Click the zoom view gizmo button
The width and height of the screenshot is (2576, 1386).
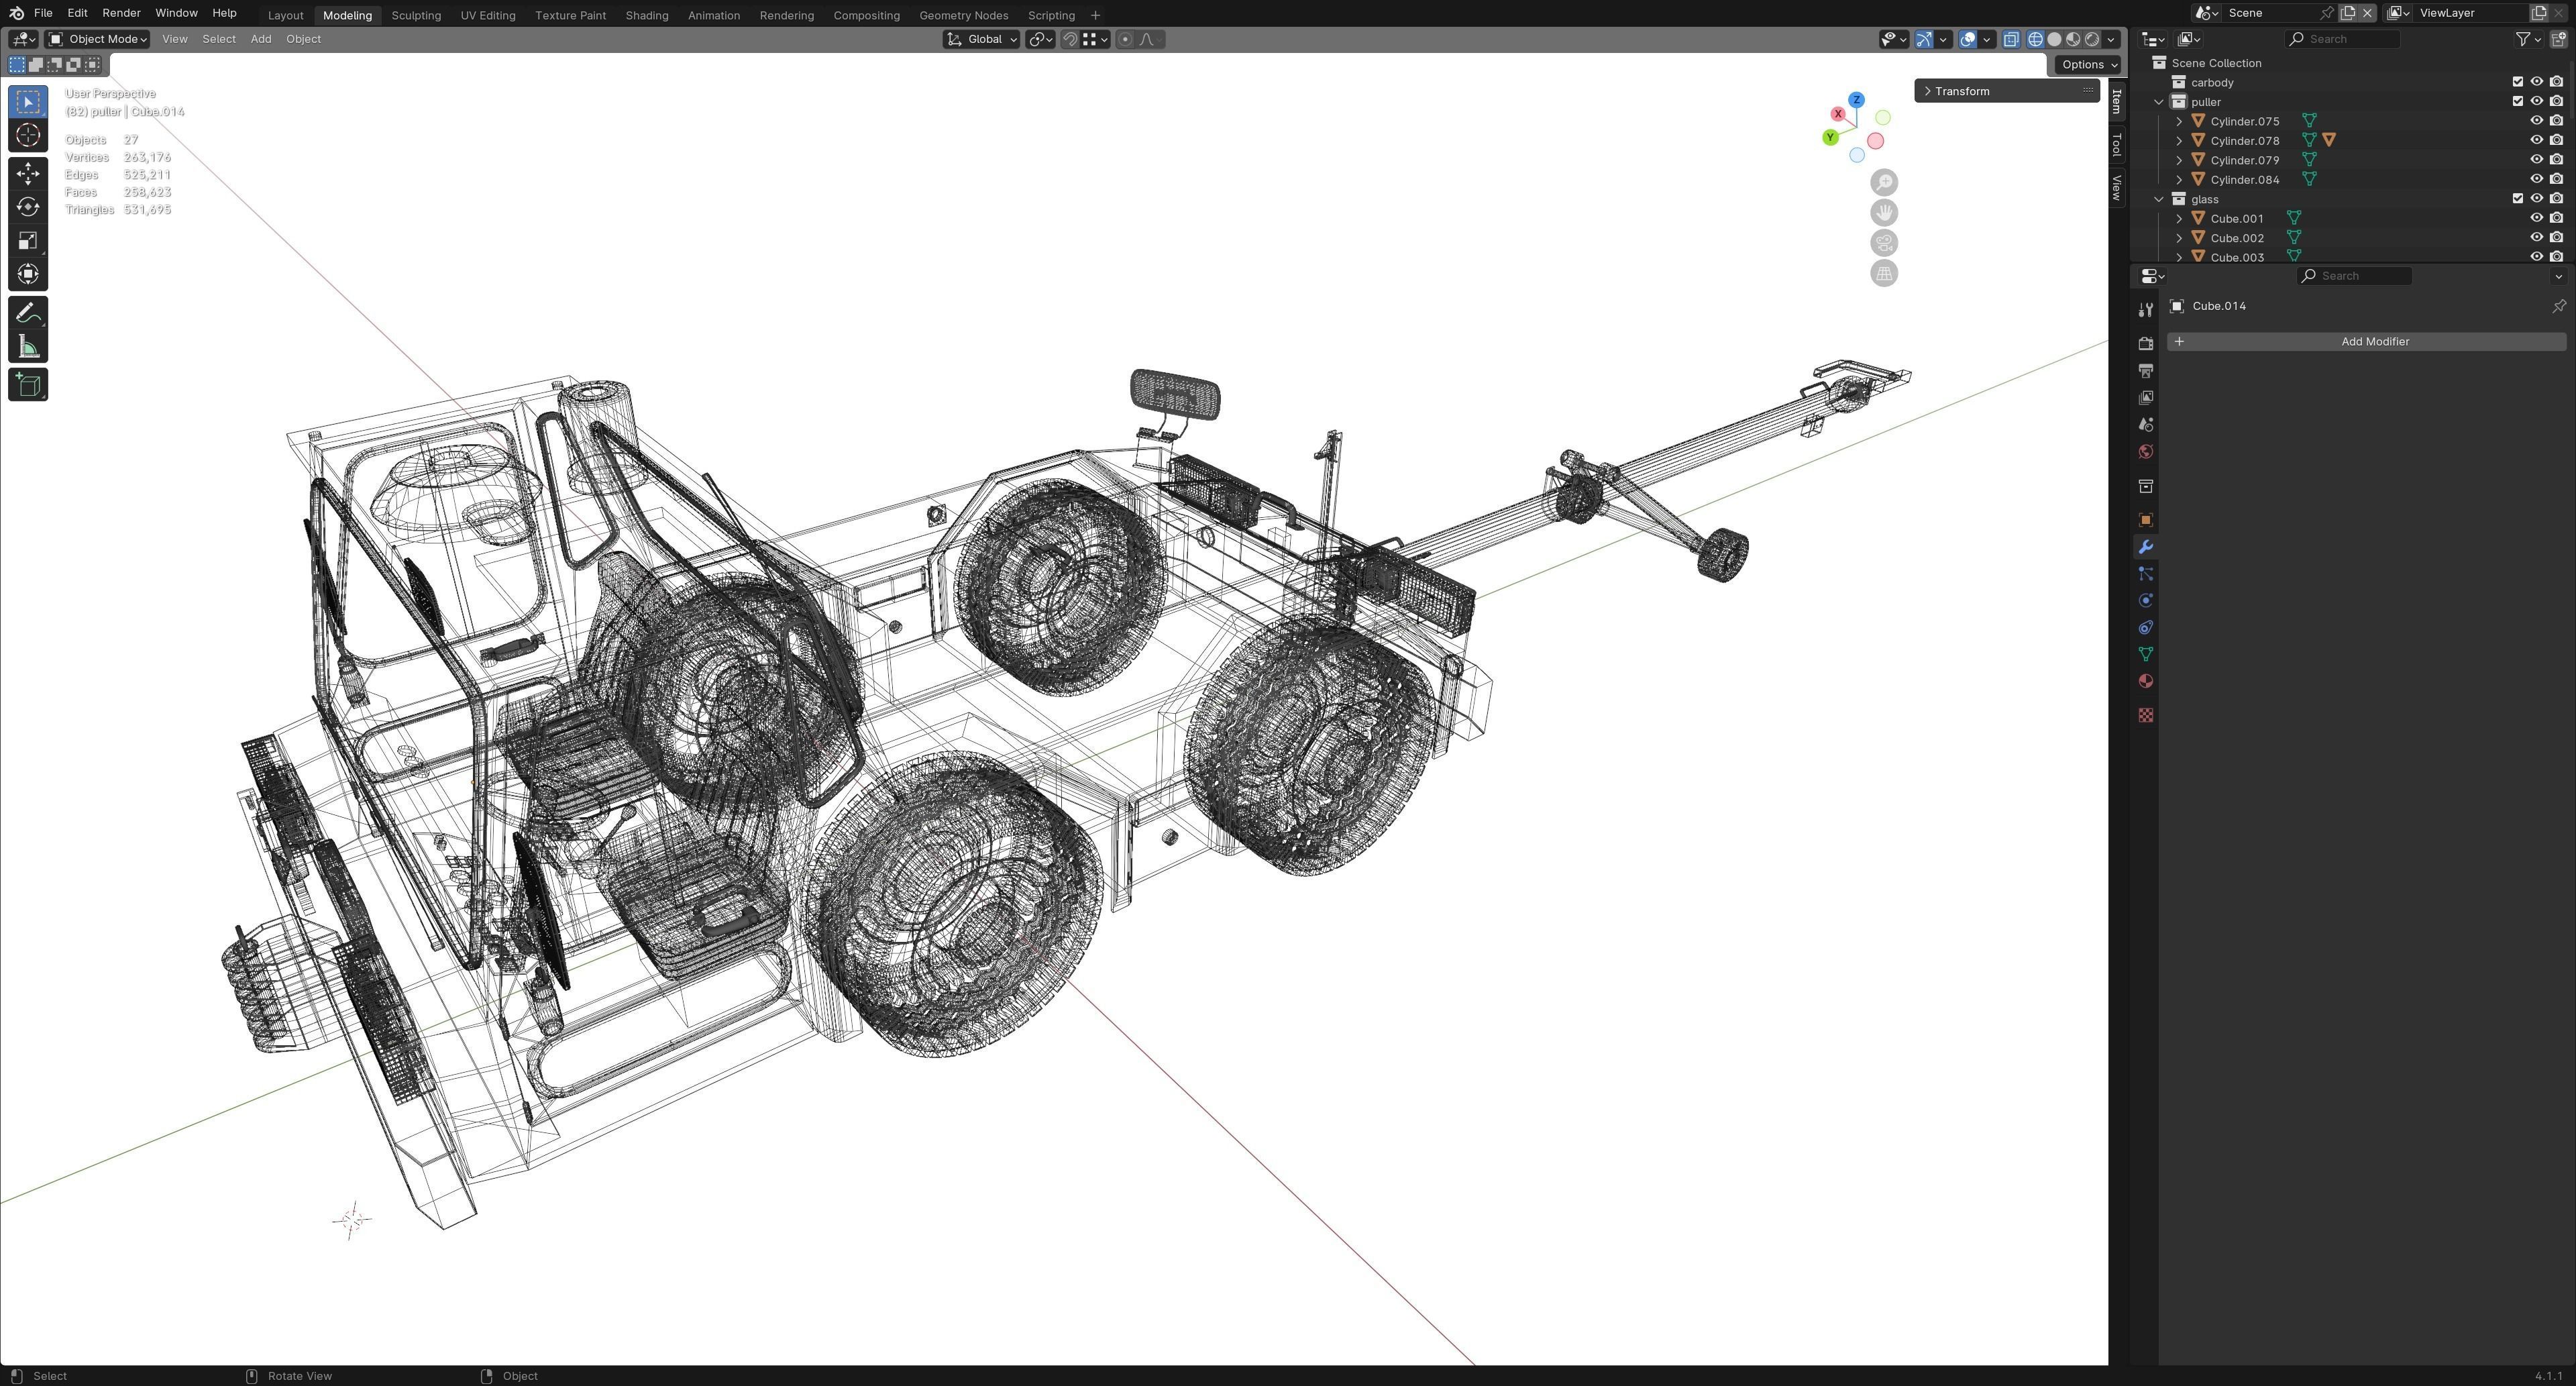pyautogui.click(x=1884, y=182)
